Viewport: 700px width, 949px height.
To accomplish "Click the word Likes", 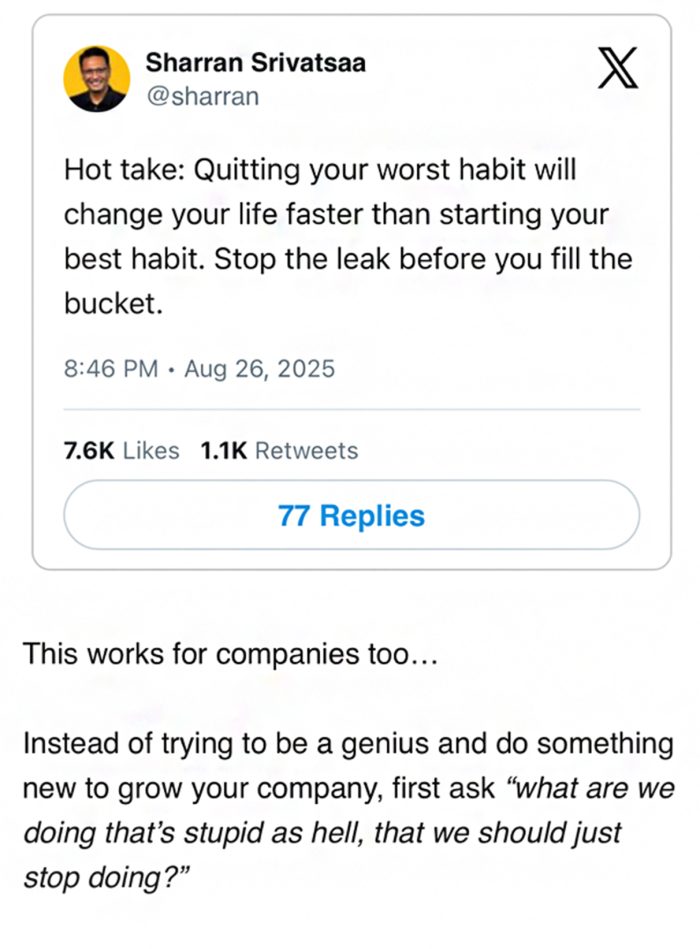I will click(x=151, y=451).
